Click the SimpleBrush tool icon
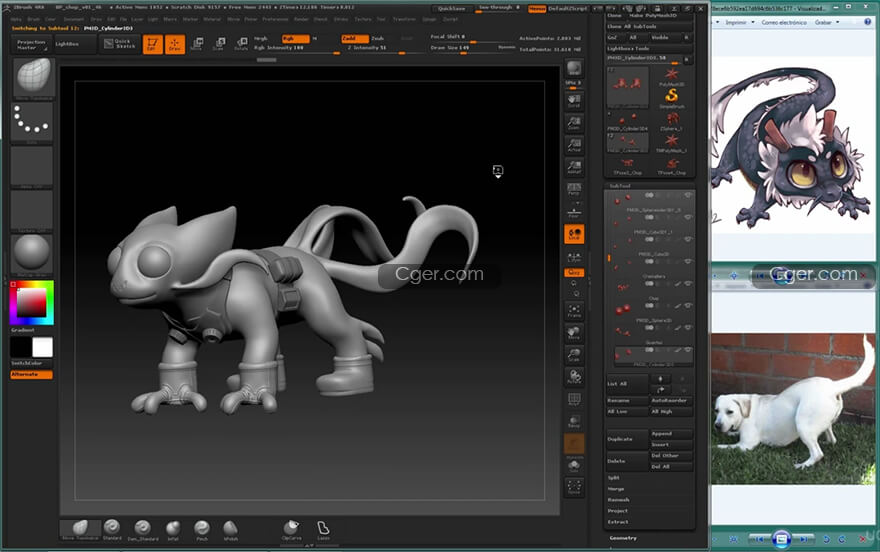 pyautogui.click(x=672, y=98)
